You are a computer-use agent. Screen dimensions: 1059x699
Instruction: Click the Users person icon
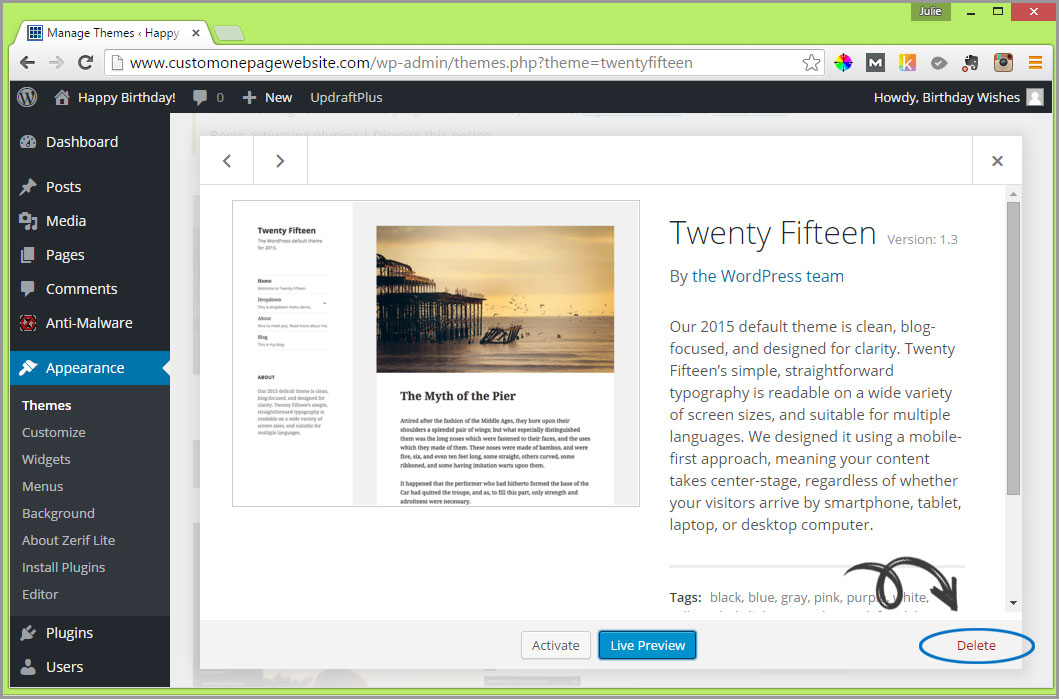click(x=28, y=667)
